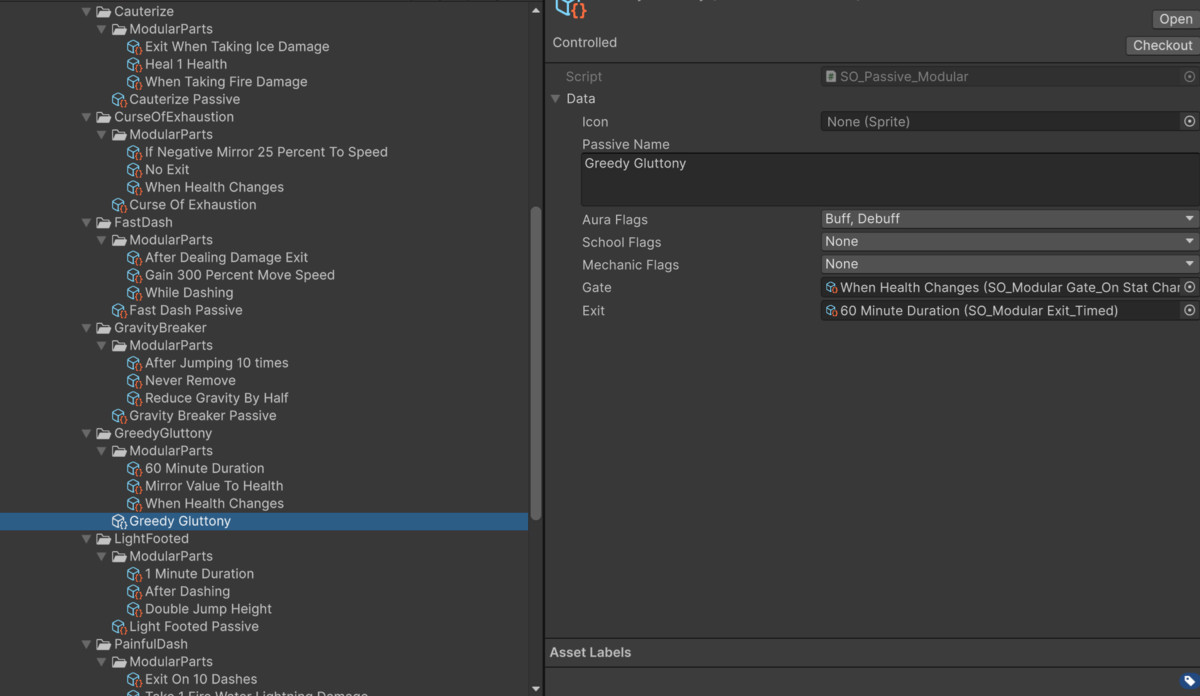Click the Curse Of Exhaustion asset icon
This screenshot has height=696, width=1200.
click(119, 205)
